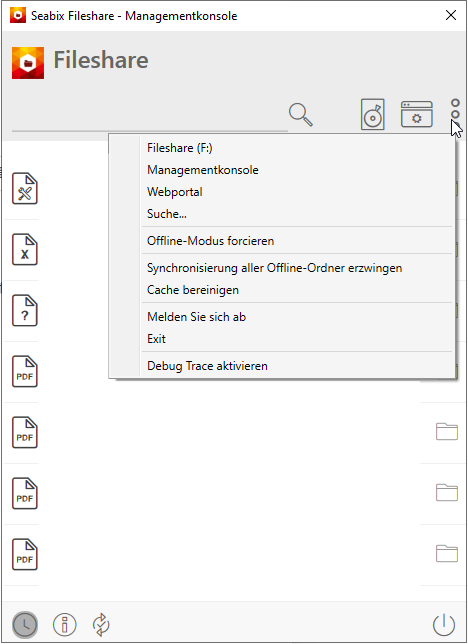468x644 pixels.
Task: Select 'Offline-Modus forcieren' menu entry
Action: click(297, 241)
